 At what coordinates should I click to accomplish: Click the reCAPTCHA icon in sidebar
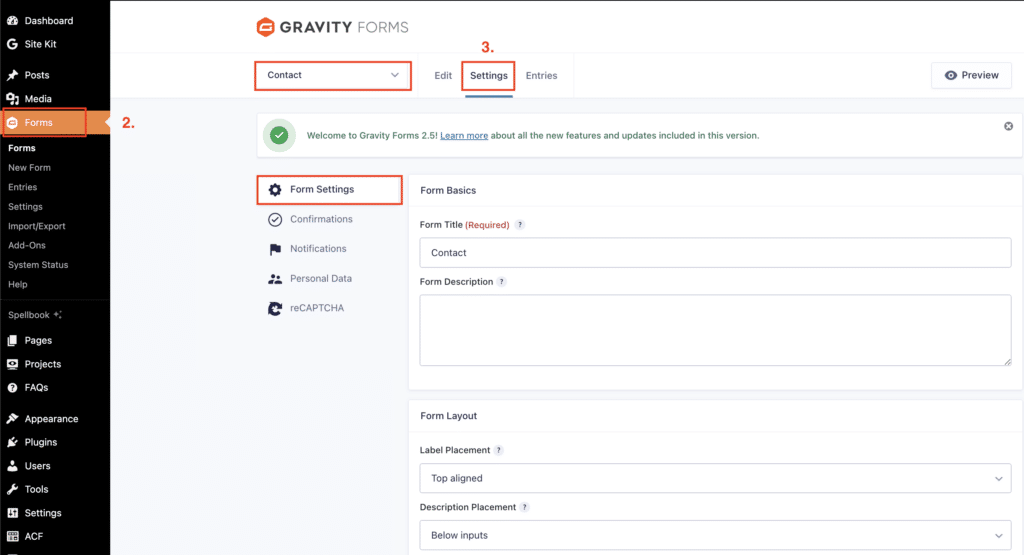pos(275,309)
